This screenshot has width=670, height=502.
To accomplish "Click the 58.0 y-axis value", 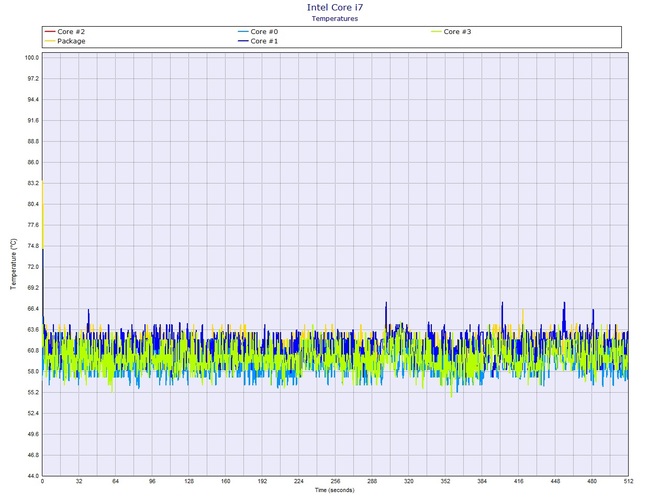I will [x=33, y=372].
